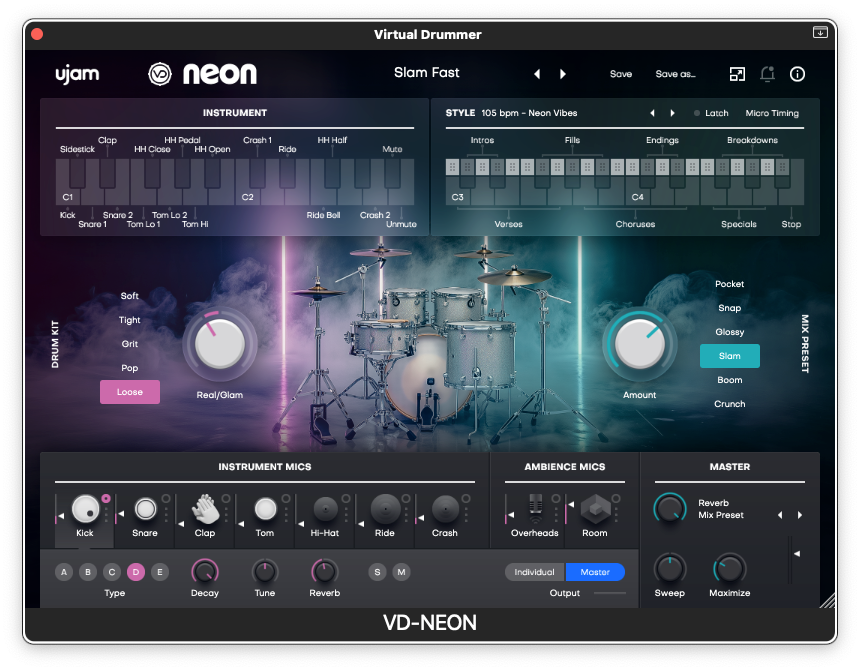Choose the Pop drum kit
Image resolution: width=860 pixels, height=671 pixels.
tap(129, 368)
